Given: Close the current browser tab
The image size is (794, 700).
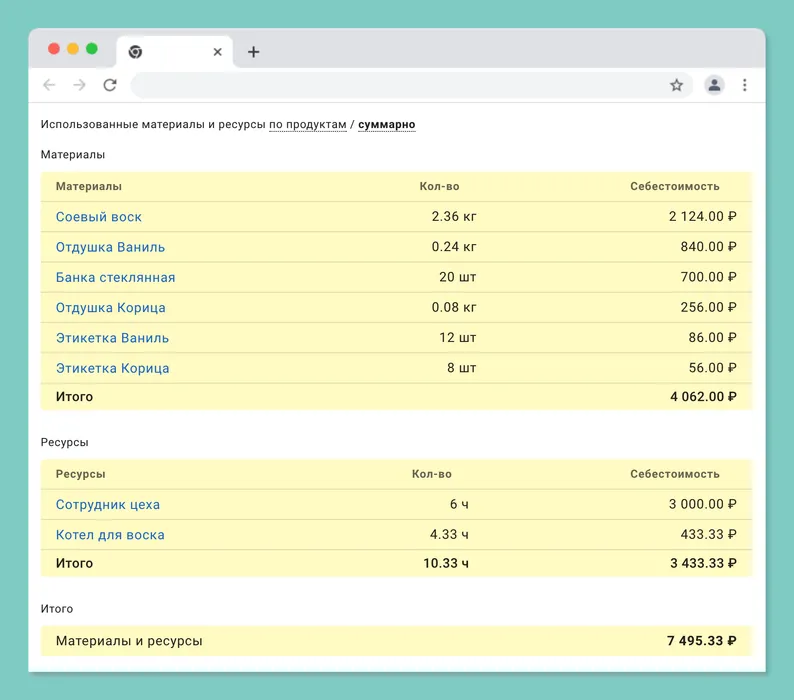Looking at the screenshot, I should [217, 52].
